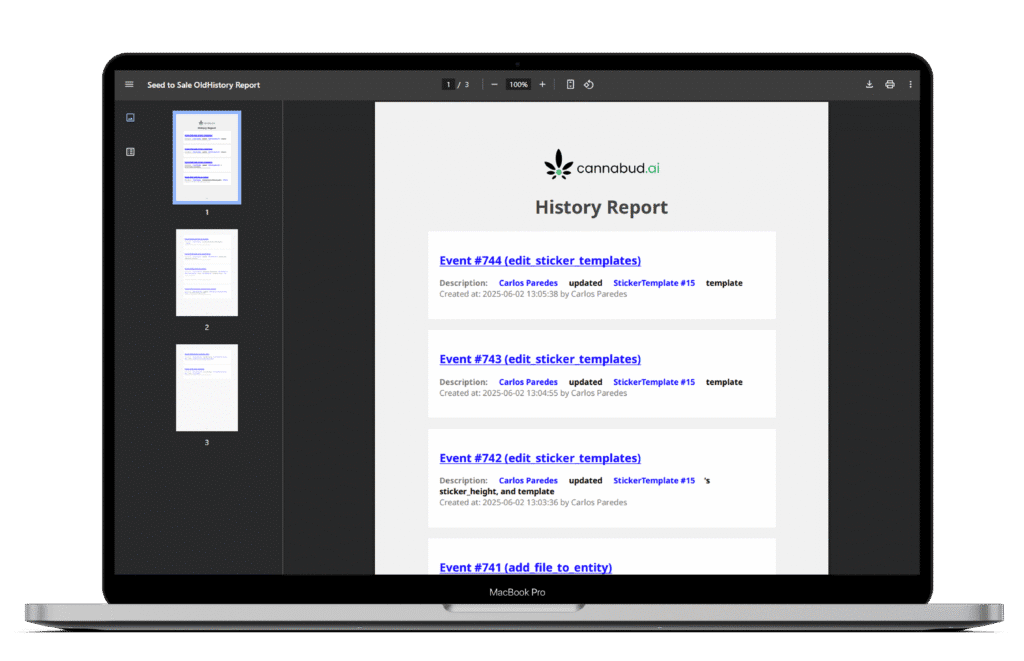The height and width of the screenshot is (661, 1024).
Task: Toggle the sidebar with the hamburger menu icon
Action: 129,85
